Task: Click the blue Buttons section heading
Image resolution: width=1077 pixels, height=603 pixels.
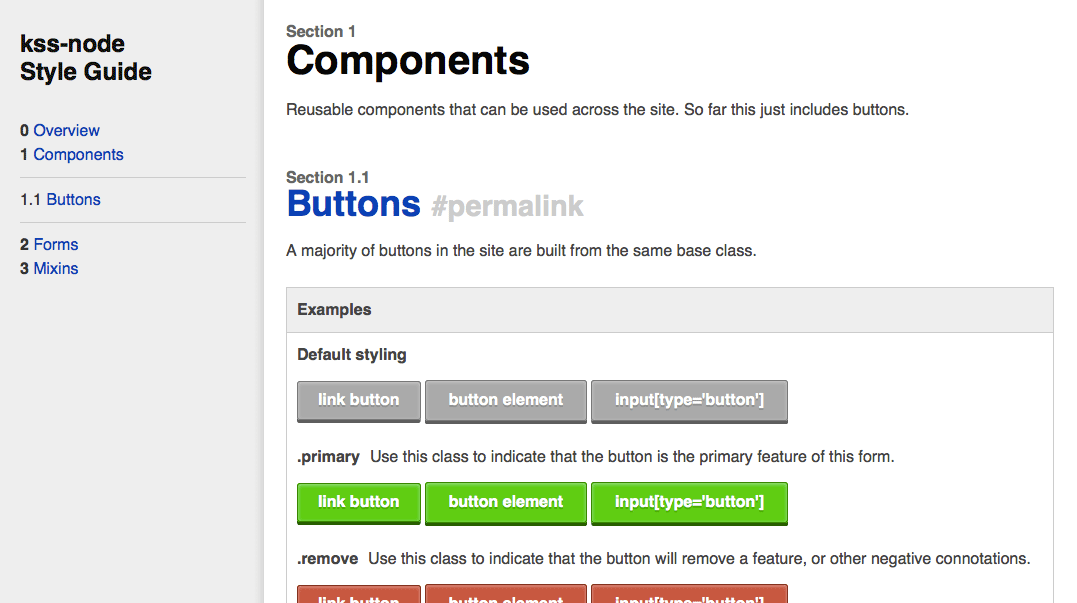Action: click(353, 204)
